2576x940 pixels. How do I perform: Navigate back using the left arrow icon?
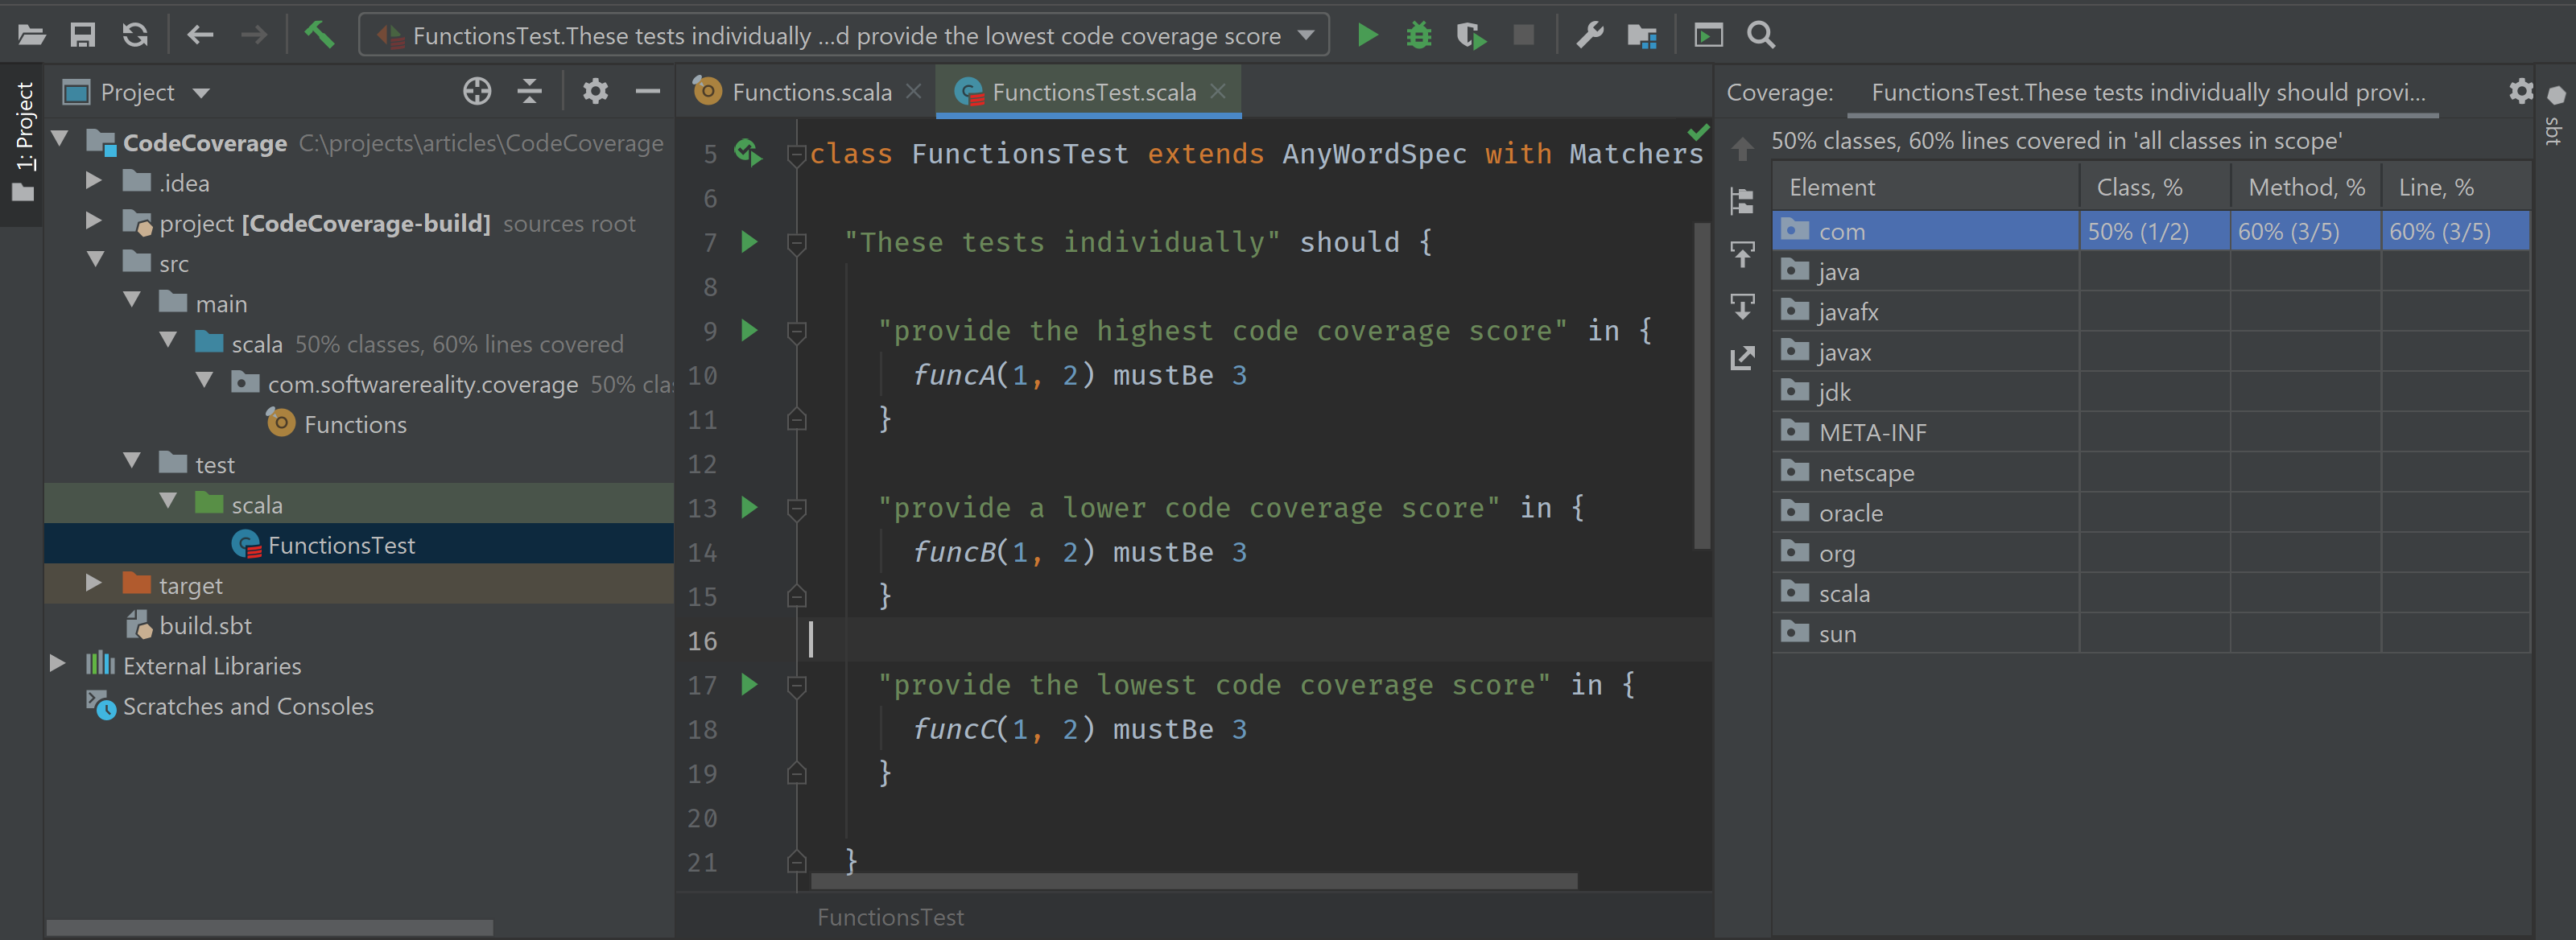click(200, 34)
